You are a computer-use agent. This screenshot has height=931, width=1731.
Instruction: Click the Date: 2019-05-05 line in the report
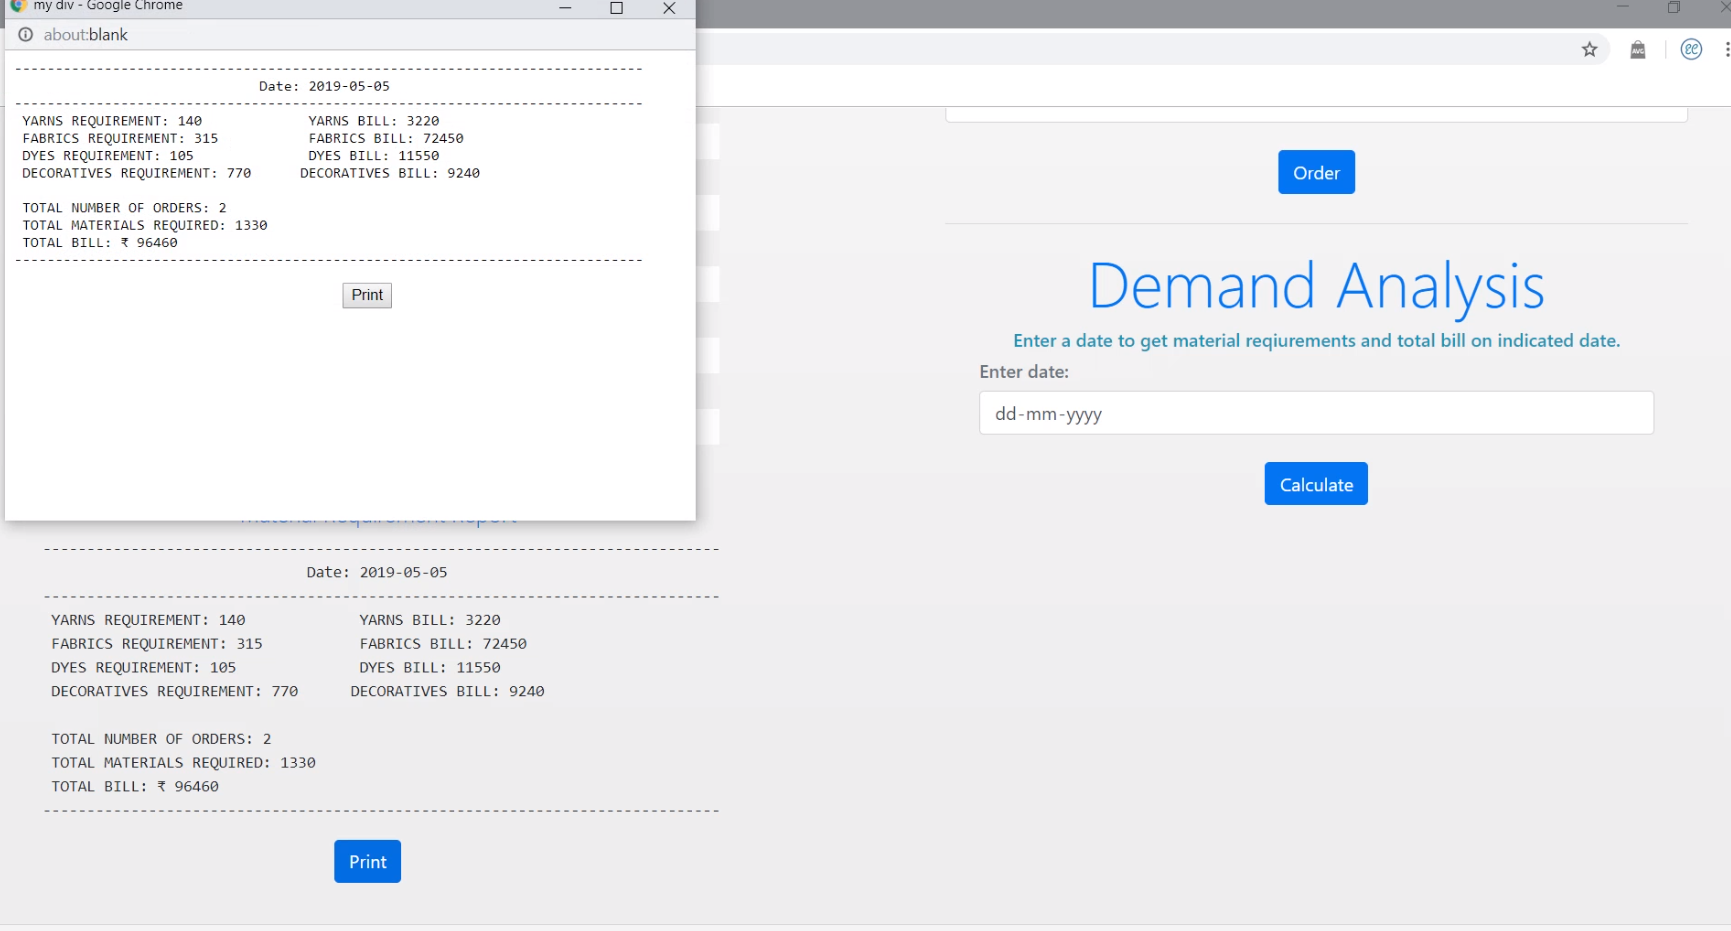(377, 571)
